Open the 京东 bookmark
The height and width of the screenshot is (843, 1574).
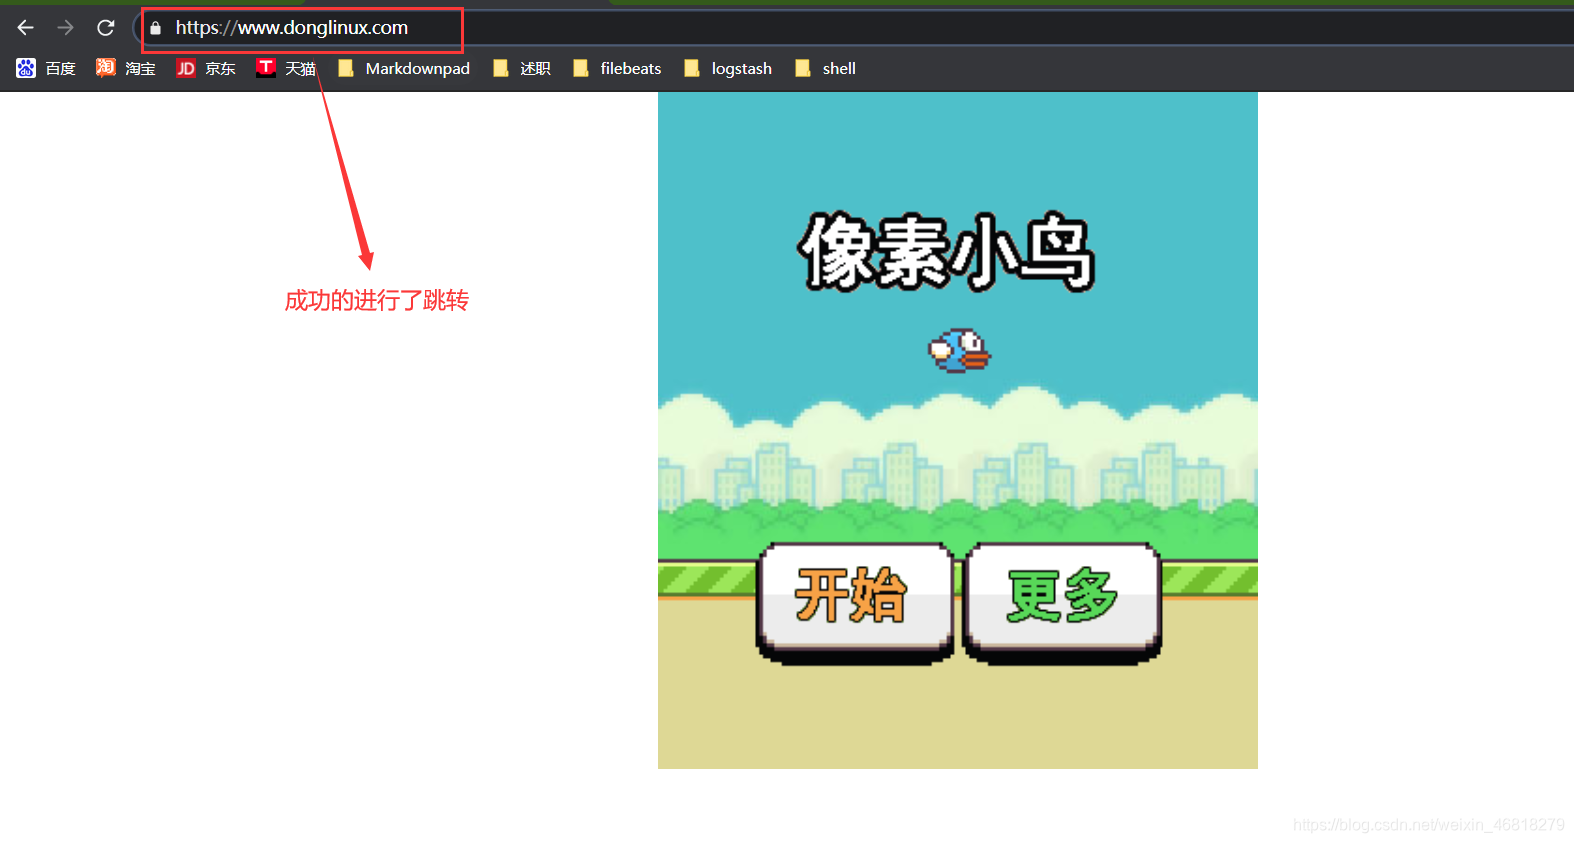click(206, 68)
